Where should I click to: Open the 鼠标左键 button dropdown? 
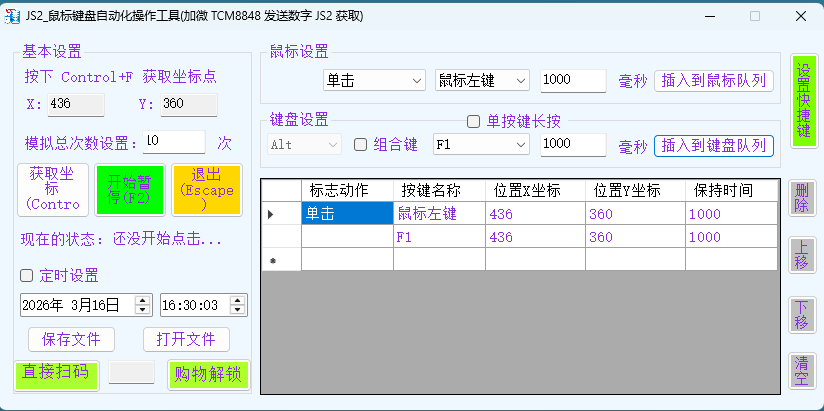tap(482, 81)
